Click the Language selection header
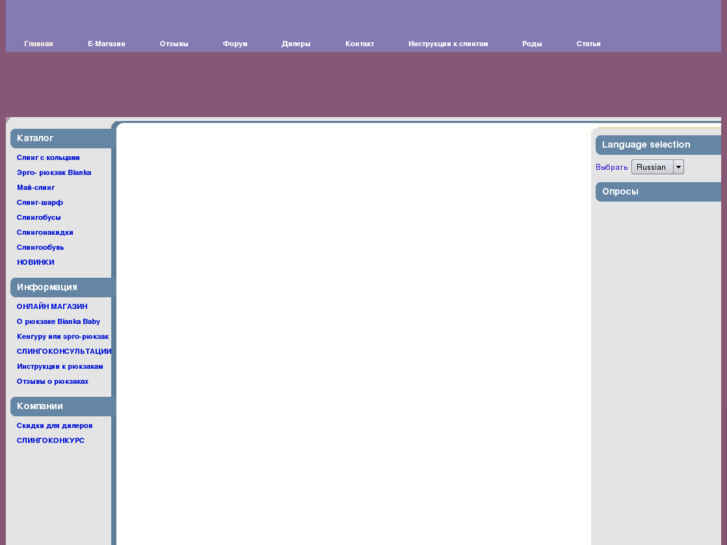This screenshot has height=545, width=727. point(658,145)
